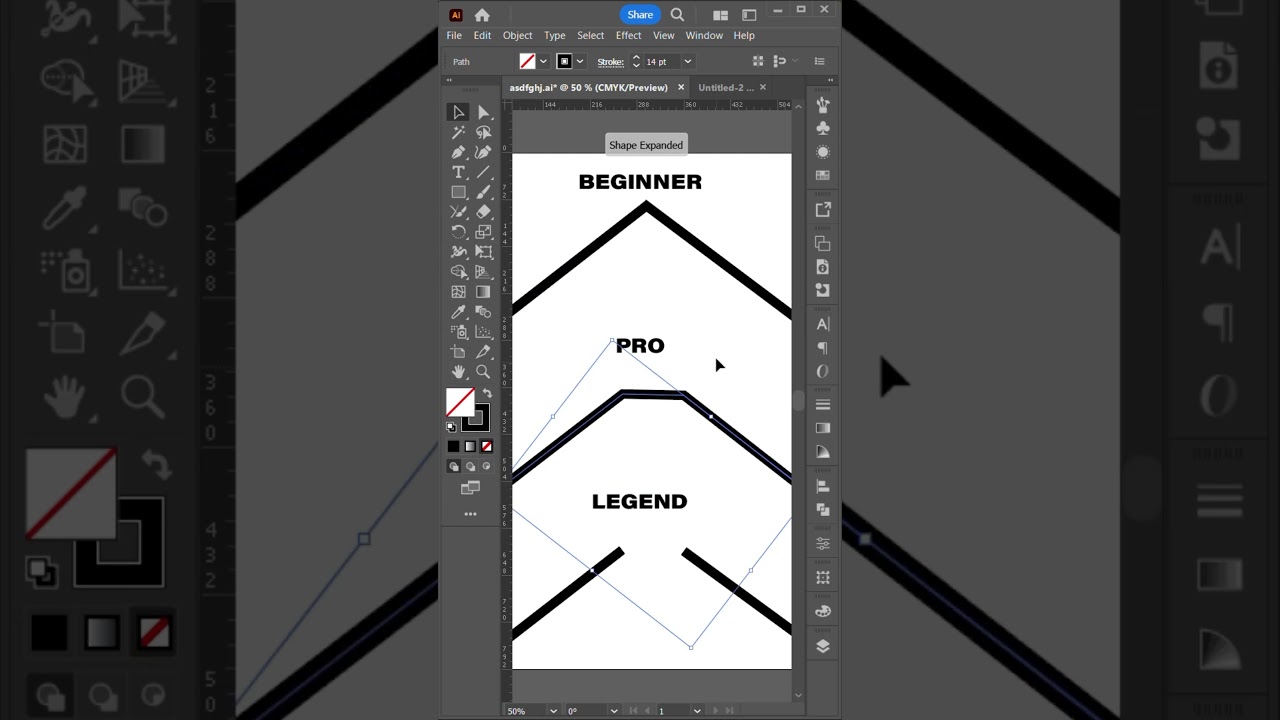Choose the Hand tool
The image size is (1280, 720).
coord(458,372)
